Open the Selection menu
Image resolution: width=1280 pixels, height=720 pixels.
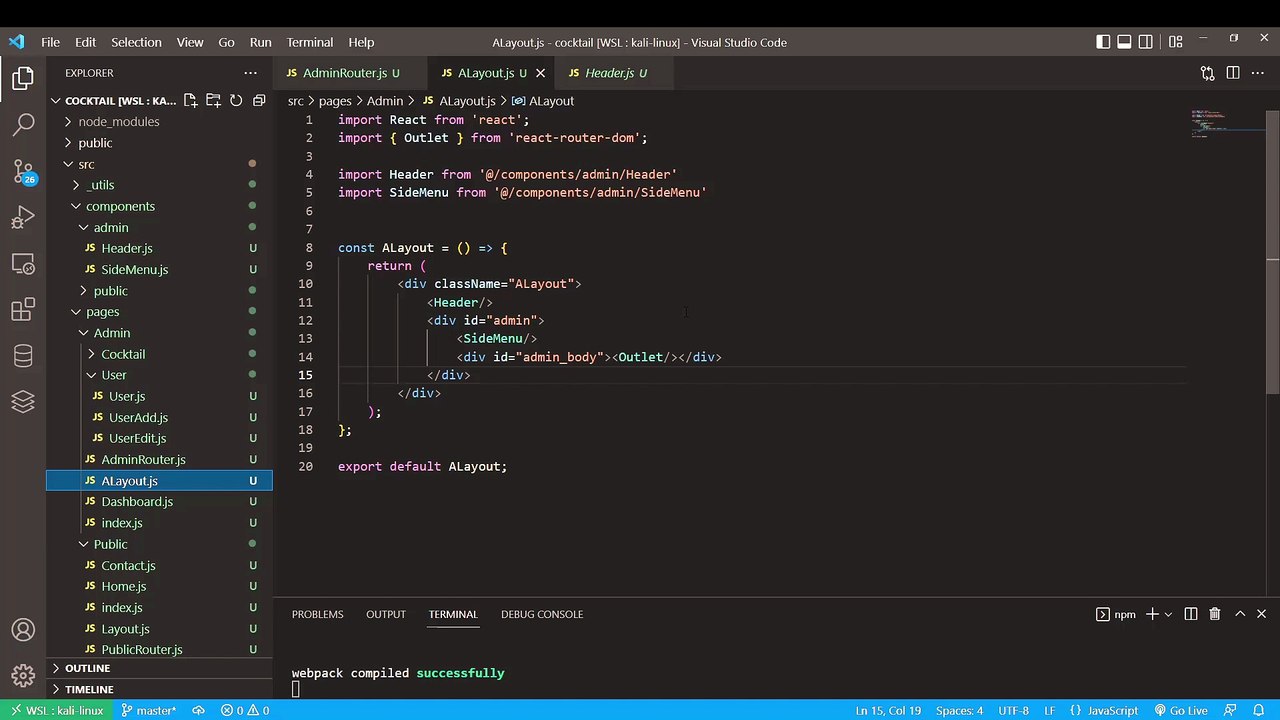136,42
